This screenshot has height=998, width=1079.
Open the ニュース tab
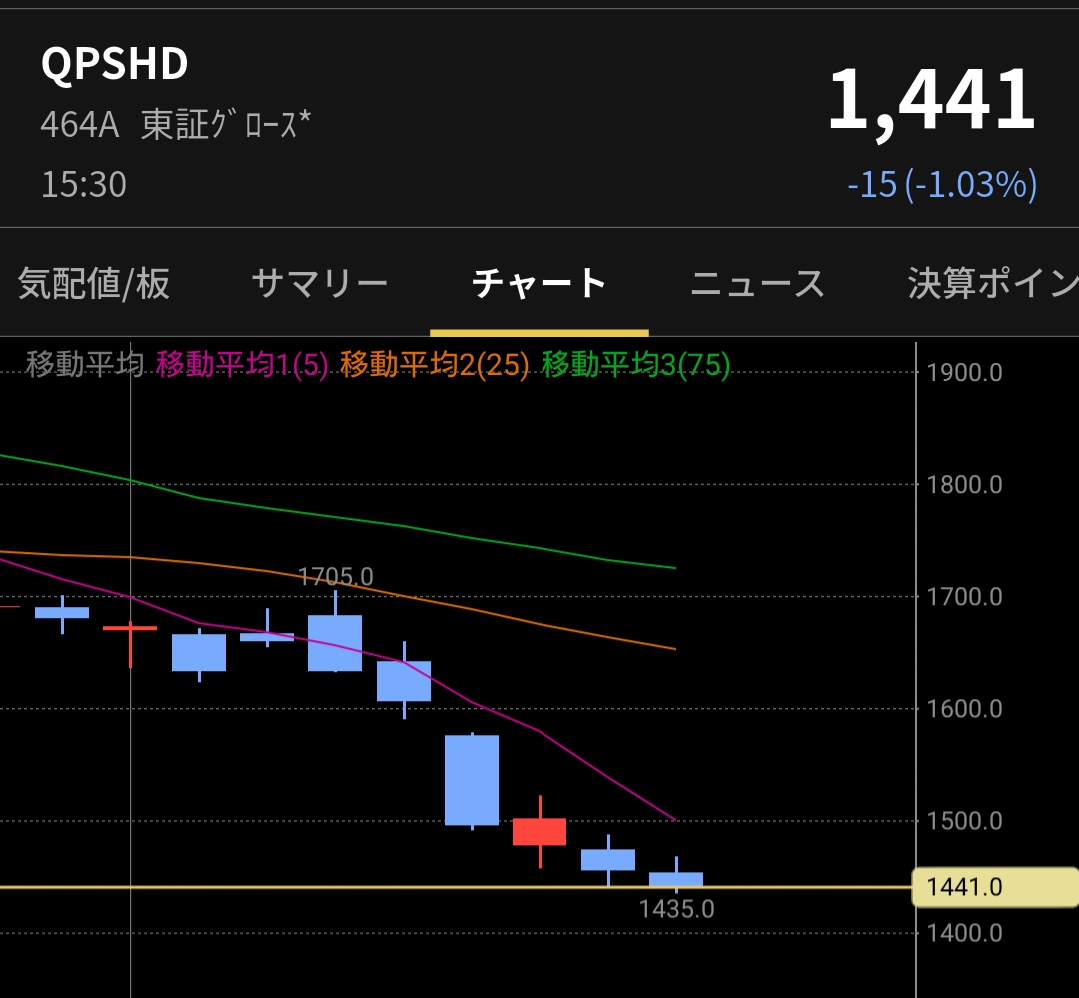pyautogui.click(x=758, y=284)
